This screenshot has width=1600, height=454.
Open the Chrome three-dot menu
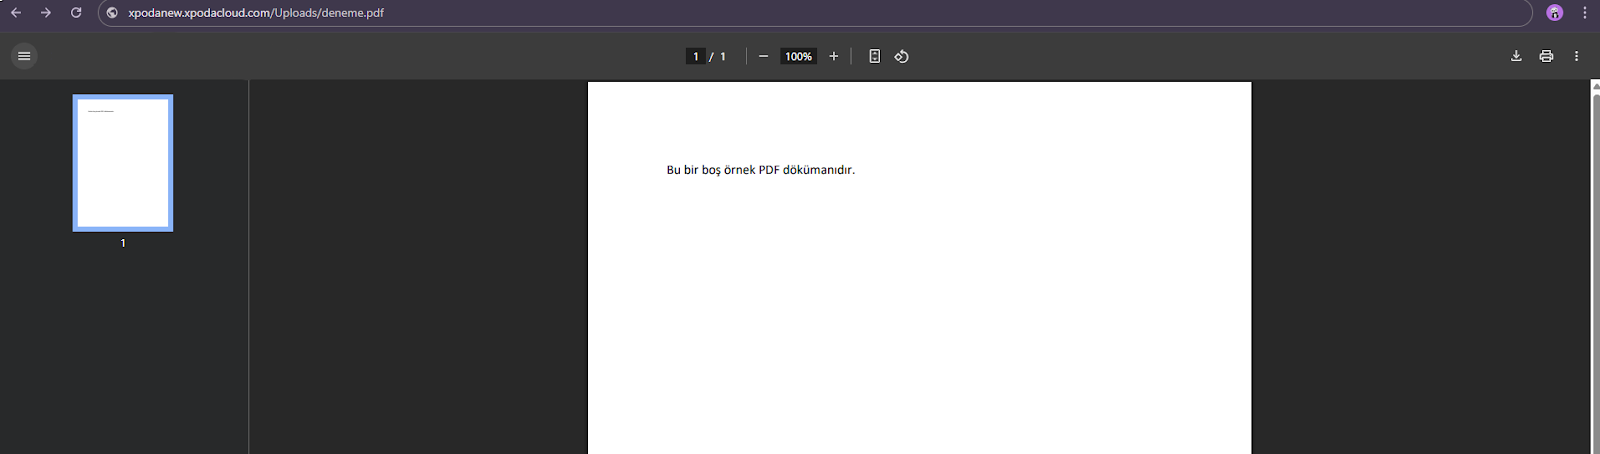[x=1585, y=13]
